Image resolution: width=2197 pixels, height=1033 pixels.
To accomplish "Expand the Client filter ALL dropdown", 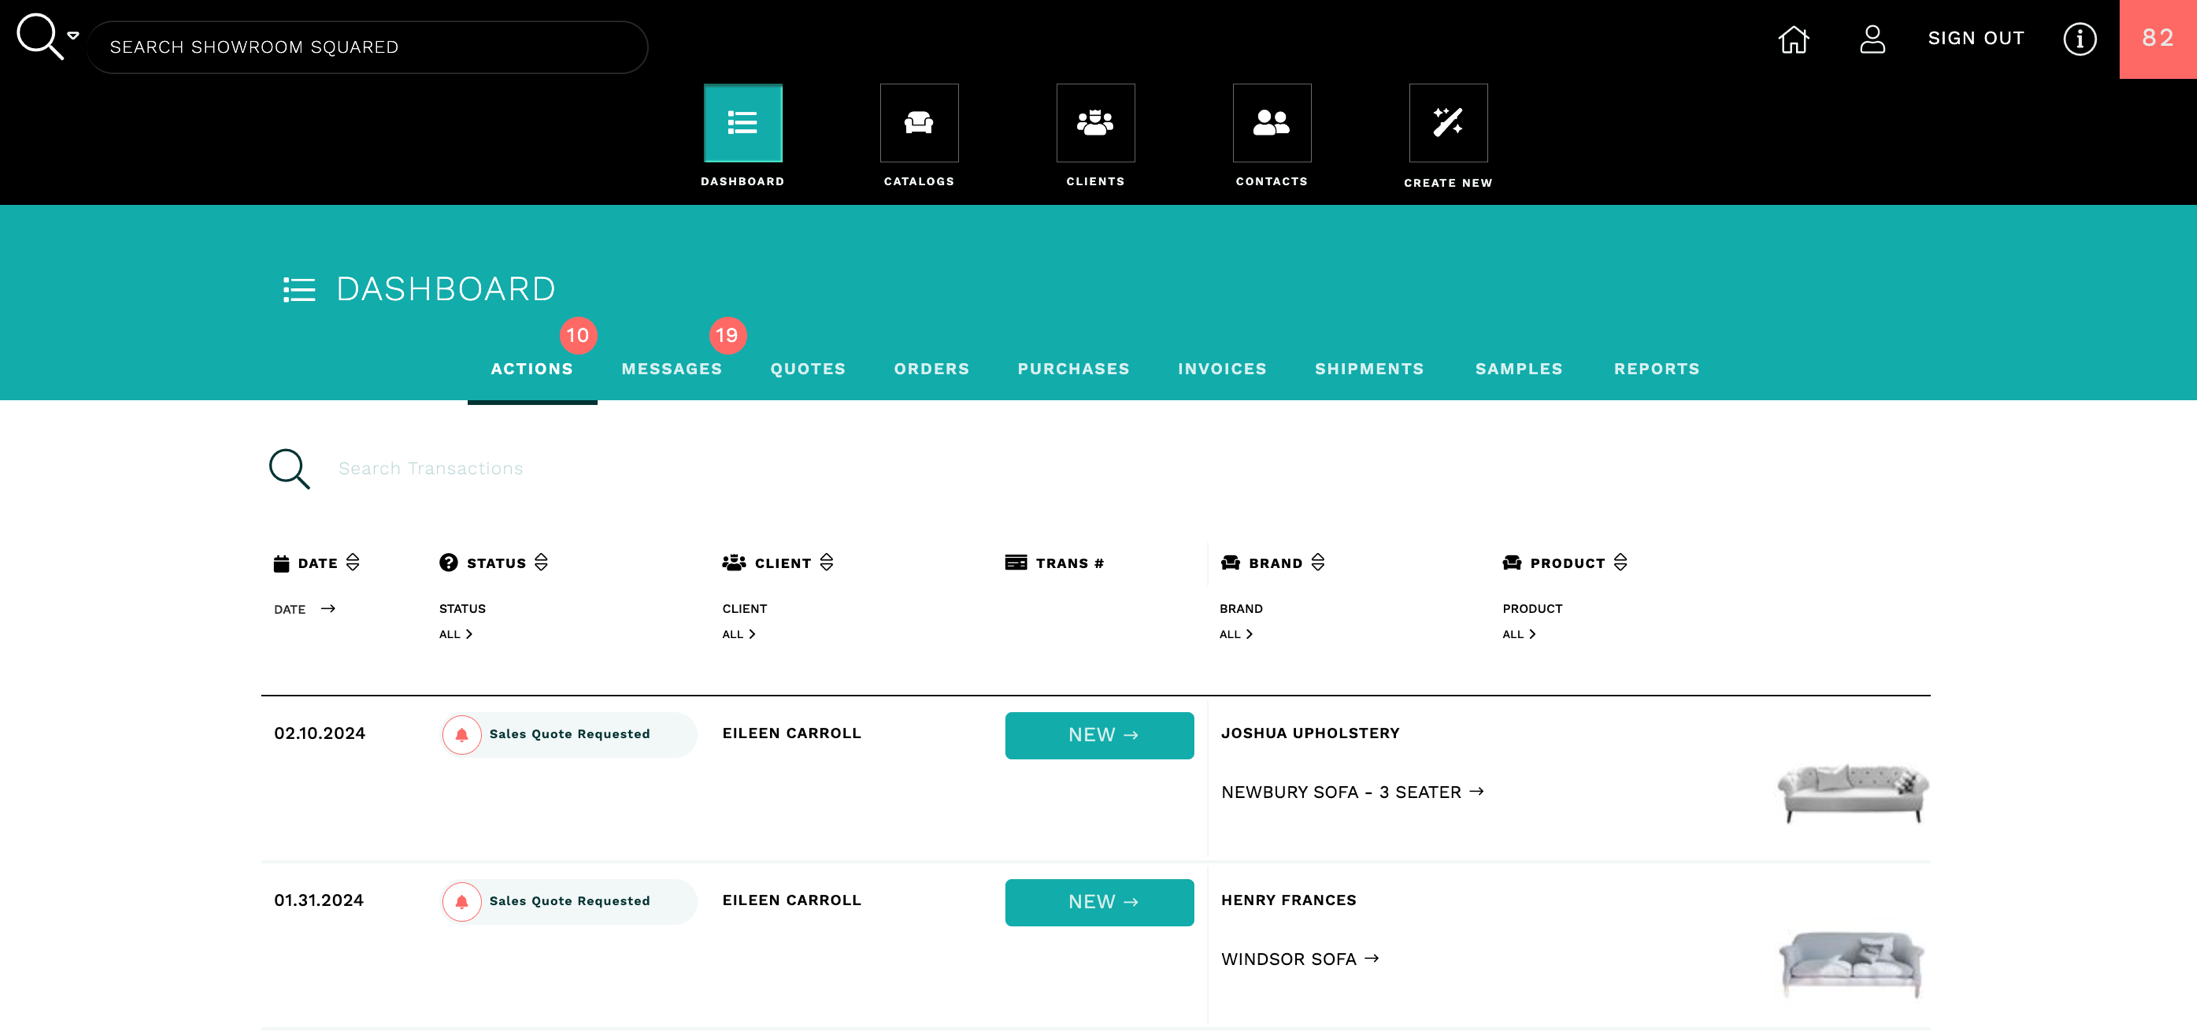I will click(739, 634).
